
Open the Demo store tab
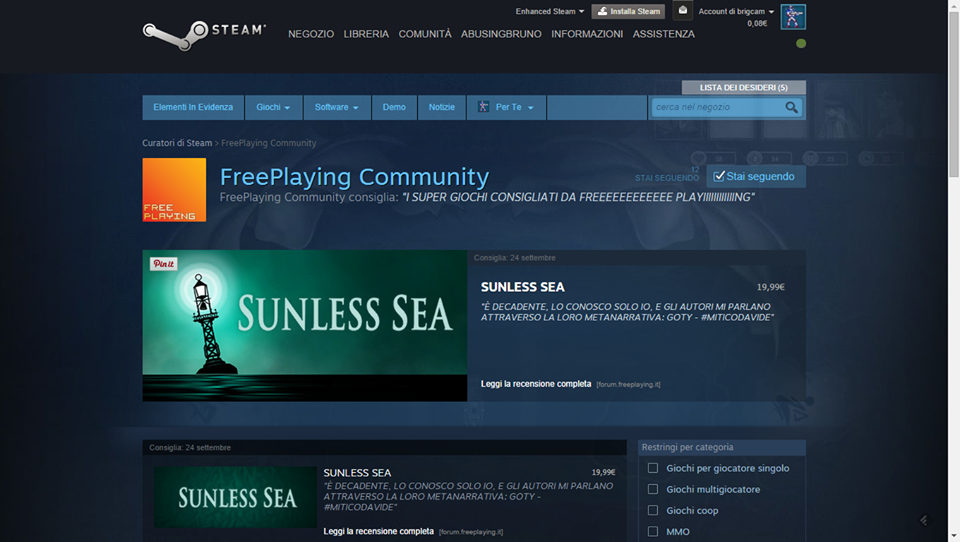394,107
